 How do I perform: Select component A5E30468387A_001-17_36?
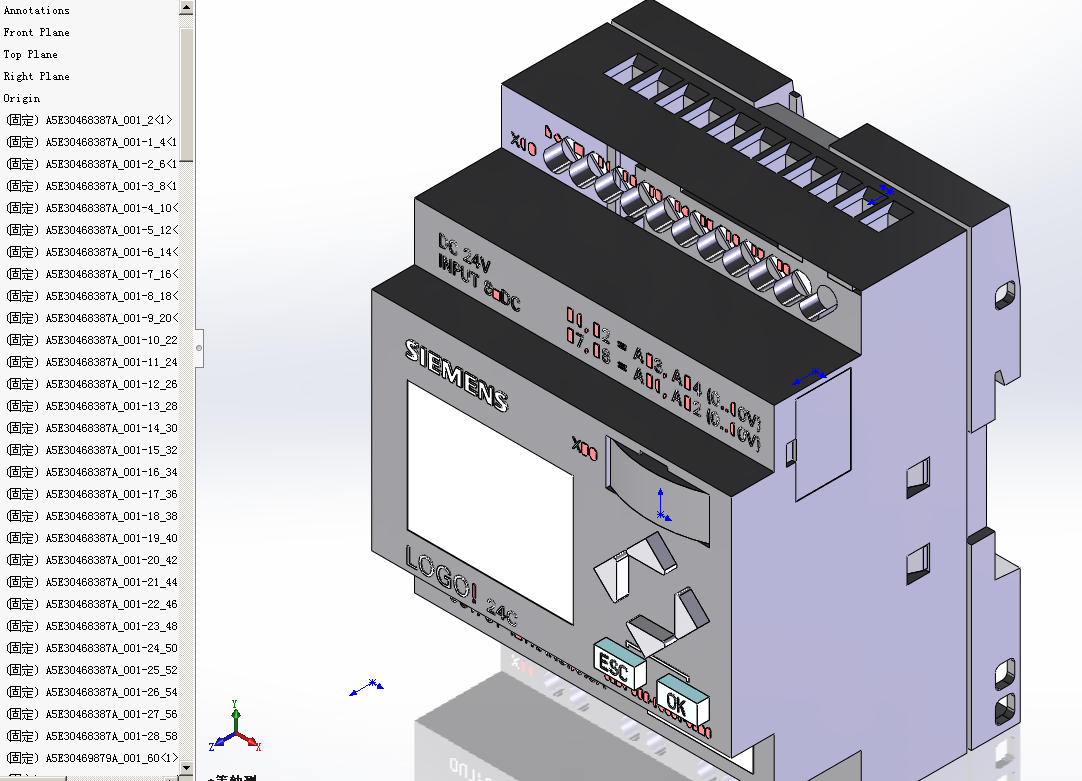pos(91,495)
